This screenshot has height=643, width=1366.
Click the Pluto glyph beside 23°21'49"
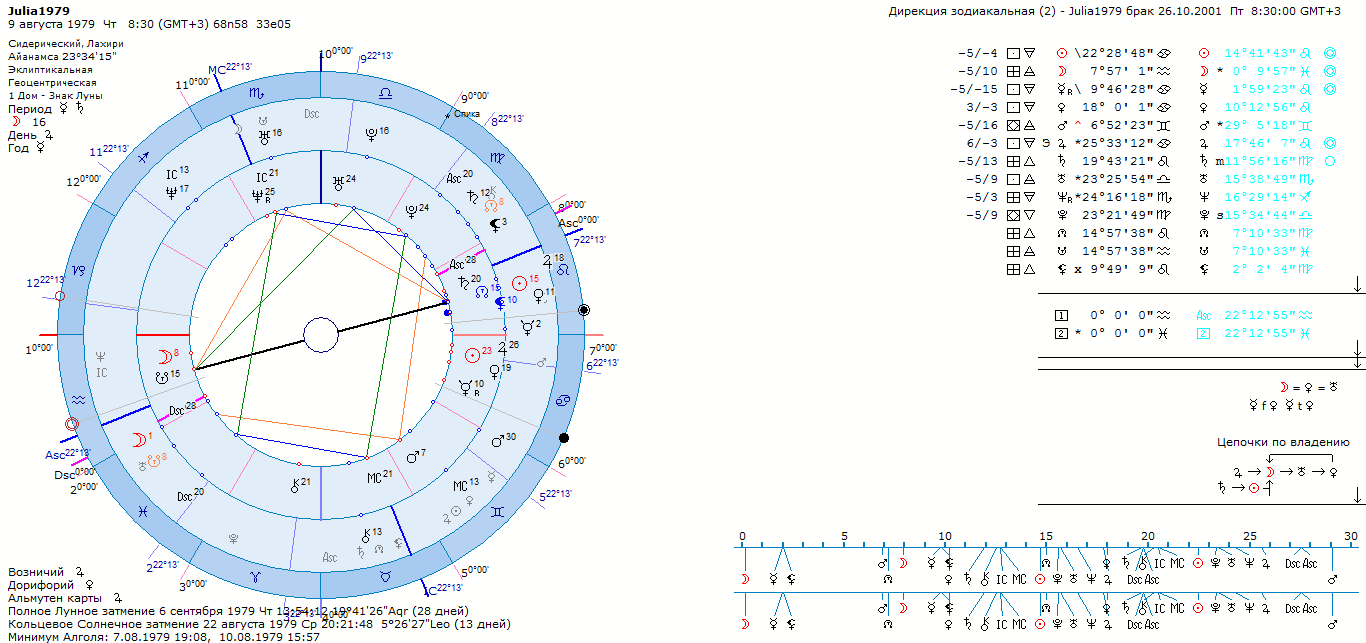point(1062,215)
